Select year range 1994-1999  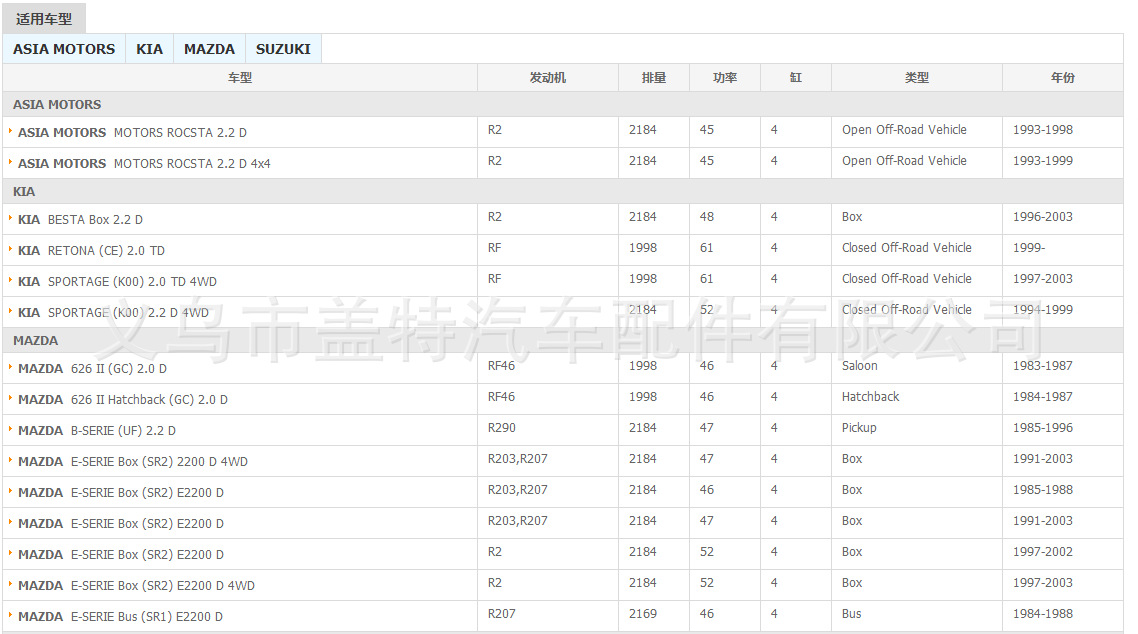click(x=1043, y=310)
